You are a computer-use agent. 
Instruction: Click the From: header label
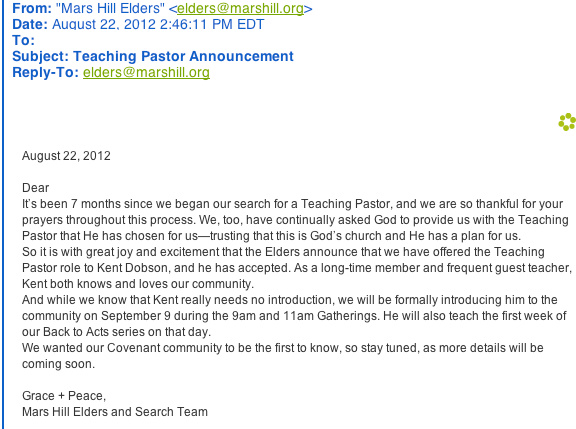click(x=32, y=8)
